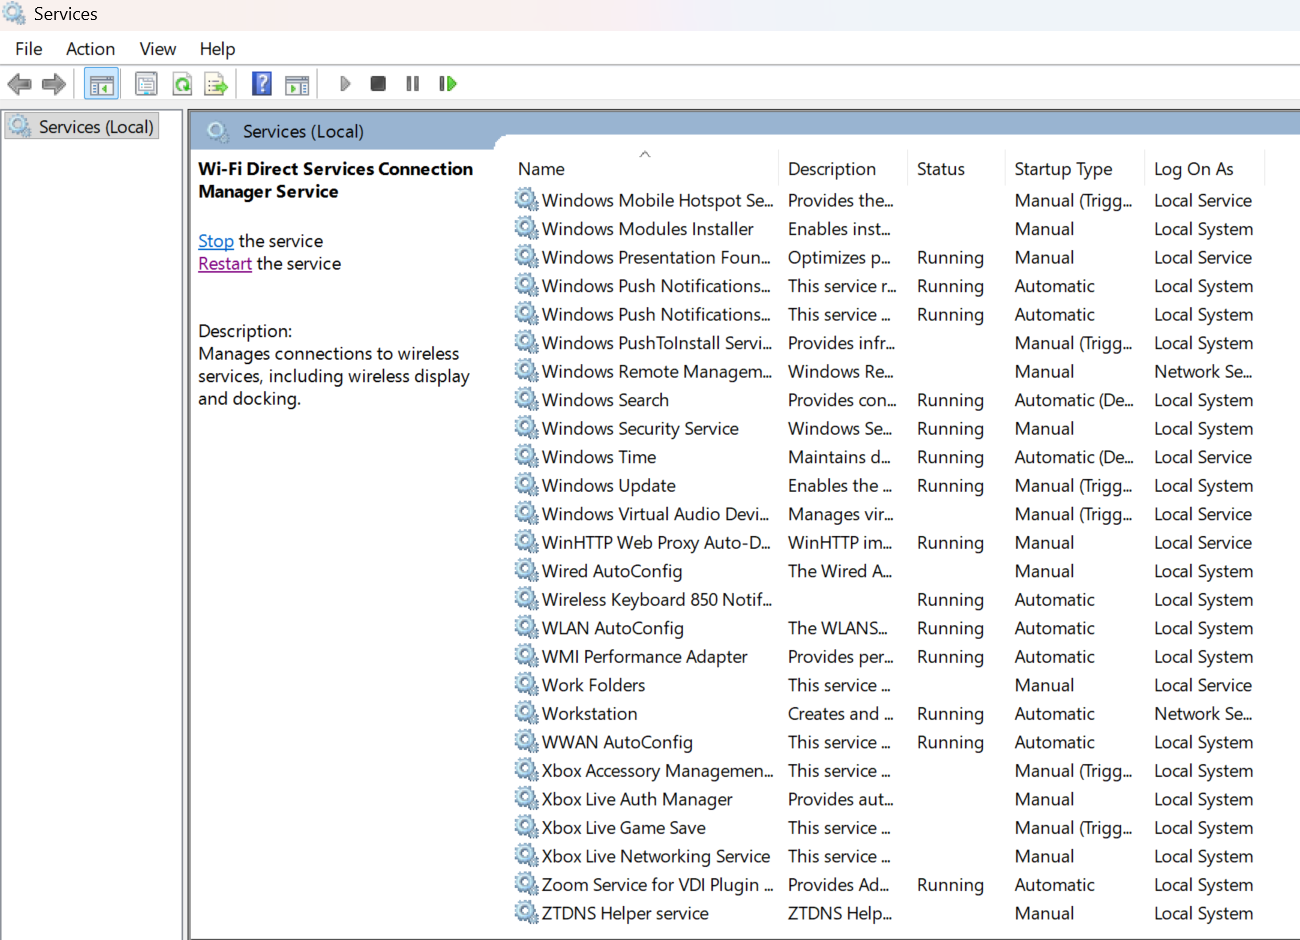Screen dimensions: 1300x940
Task: Click the Restart link for the service
Action: pyautogui.click(x=225, y=264)
